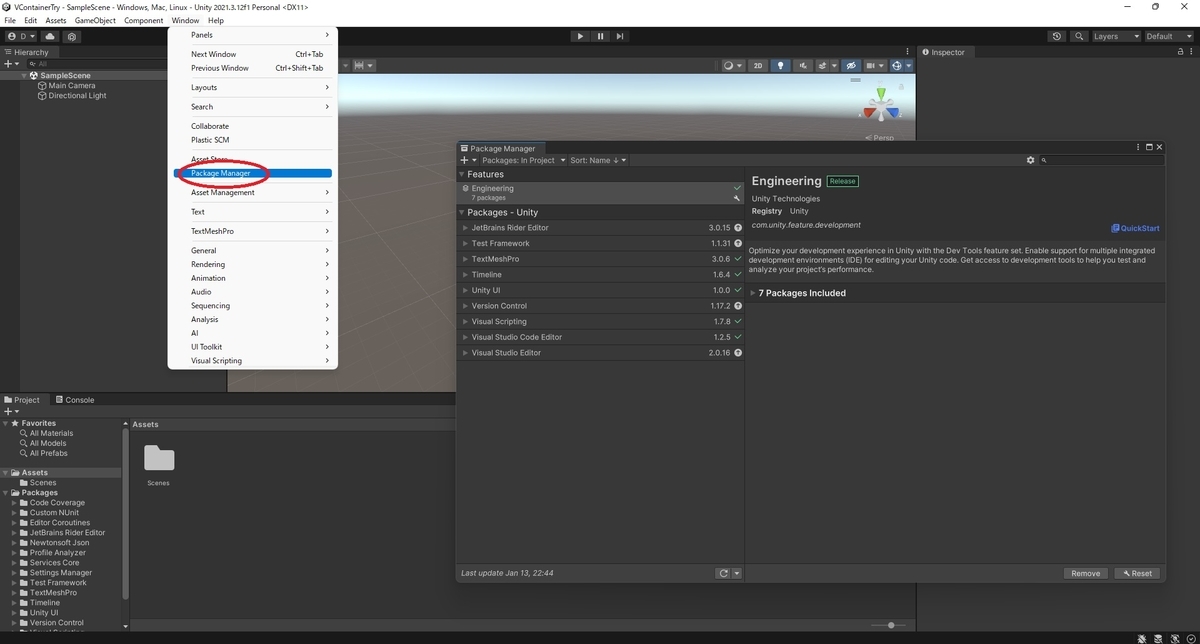Image resolution: width=1200 pixels, height=644 pixels.
Task: Select the Timeline package row
Action: click(600, 274)
